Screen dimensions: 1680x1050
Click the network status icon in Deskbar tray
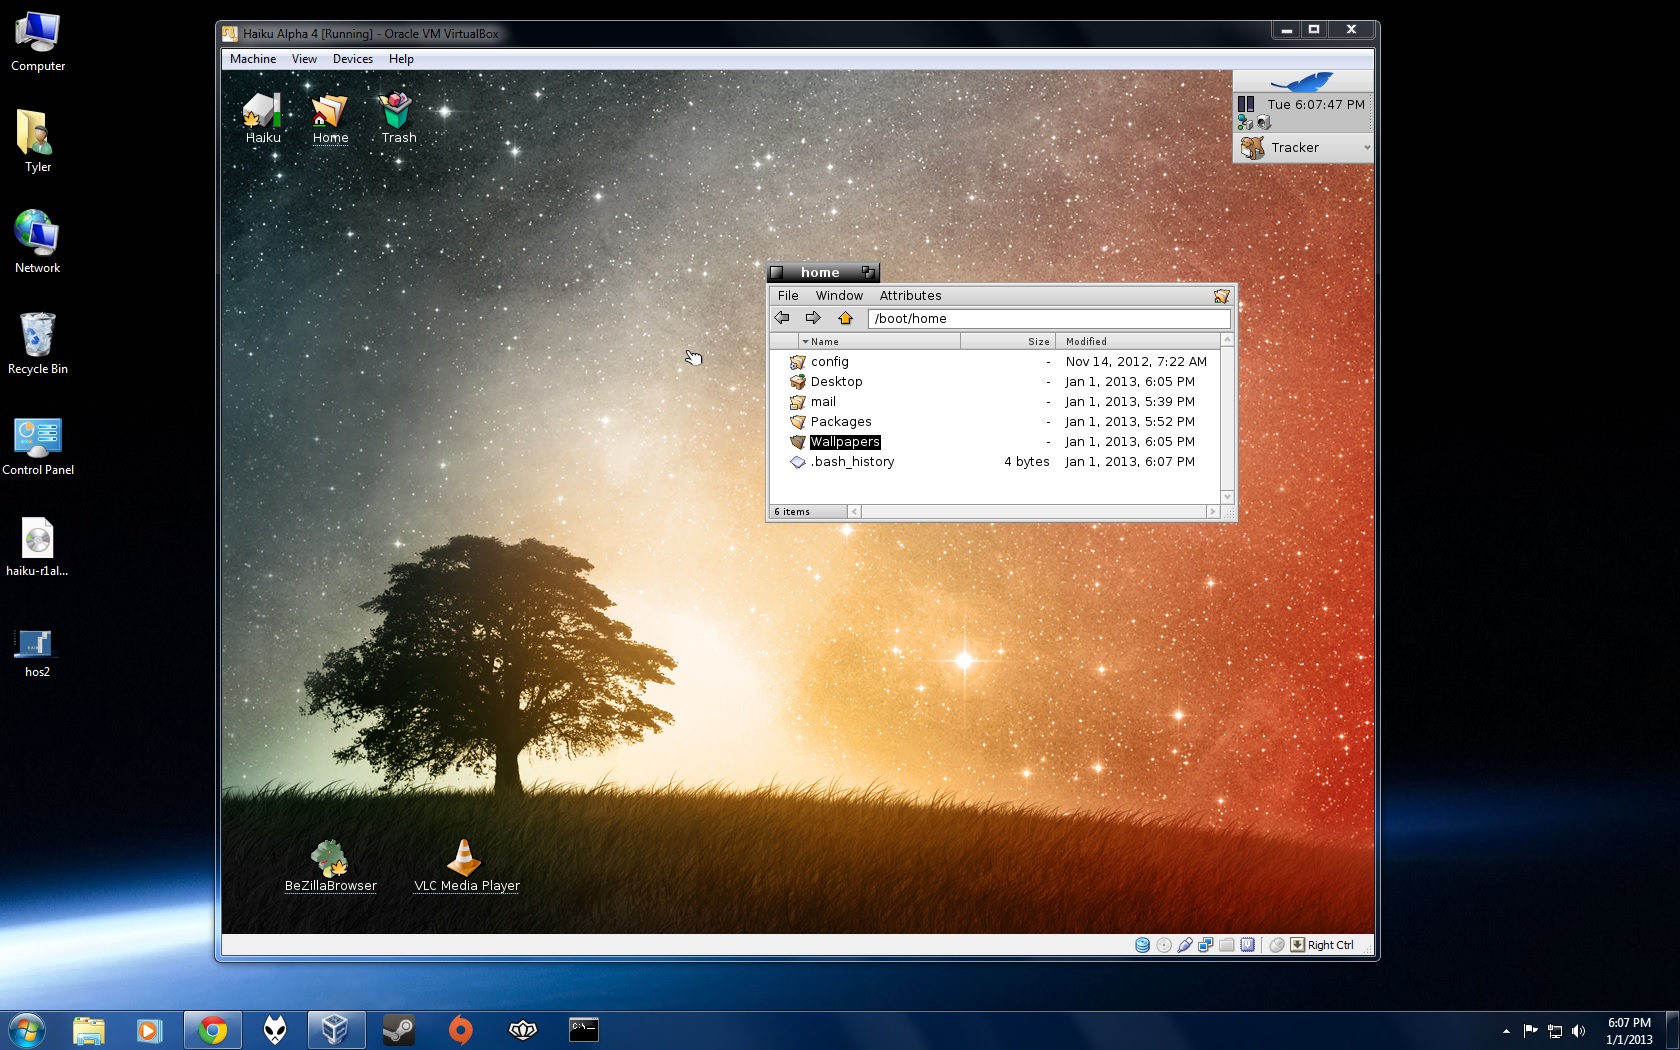(x=1245, y=123)
